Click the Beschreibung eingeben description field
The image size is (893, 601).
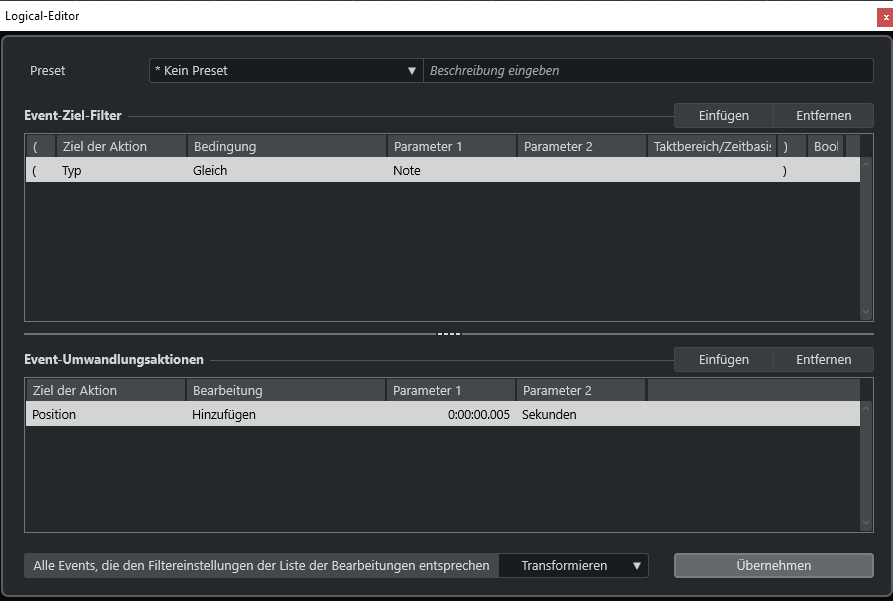647,71
